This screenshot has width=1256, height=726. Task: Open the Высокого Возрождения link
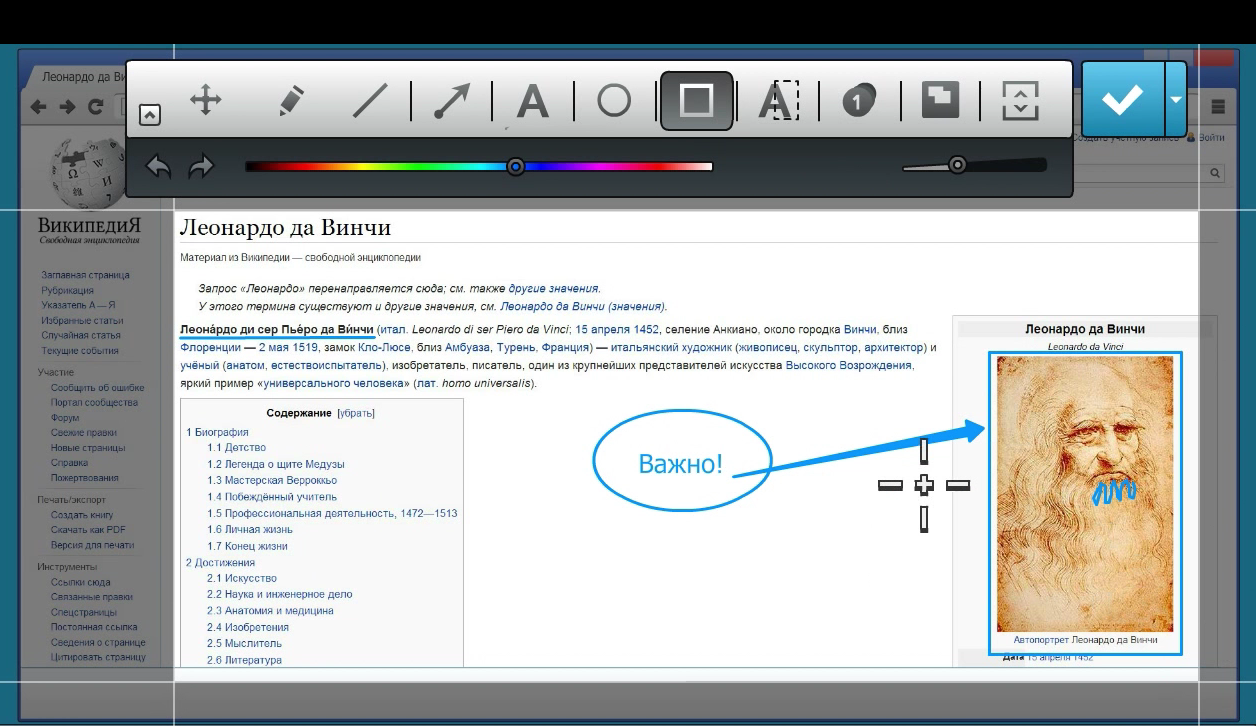[848, 365]
